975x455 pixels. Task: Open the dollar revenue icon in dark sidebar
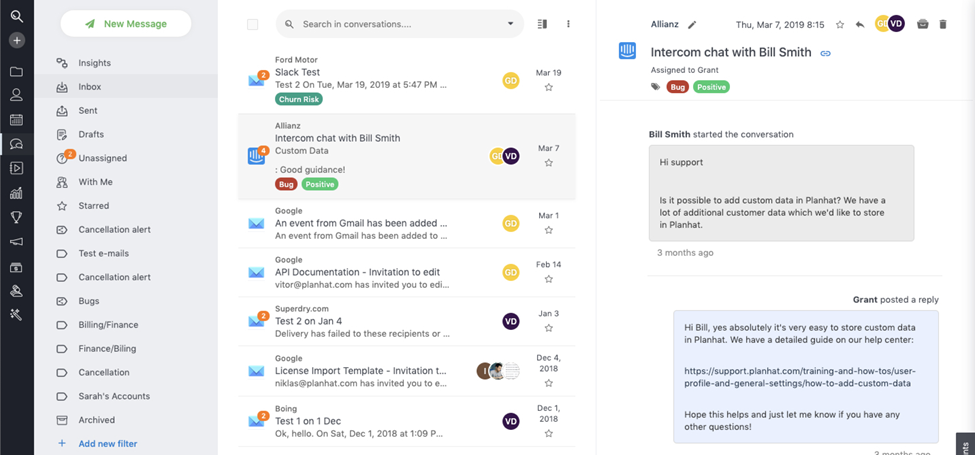[x=17, y=267]
